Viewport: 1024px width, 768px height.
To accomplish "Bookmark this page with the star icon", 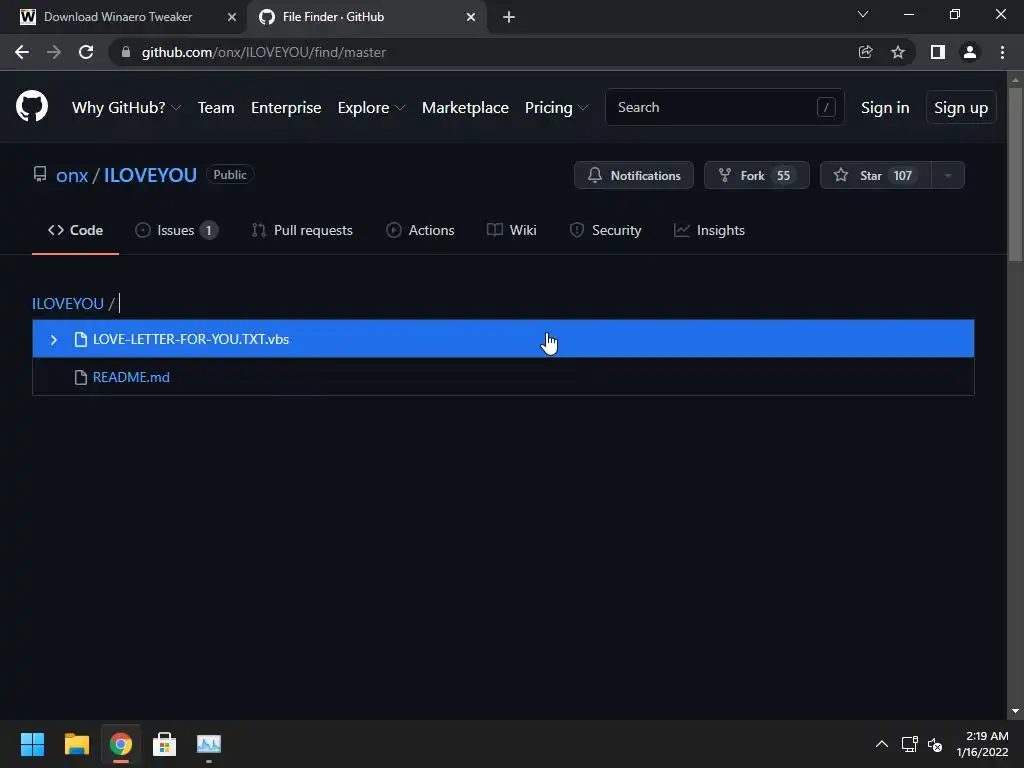I will (x=898, y=52).
